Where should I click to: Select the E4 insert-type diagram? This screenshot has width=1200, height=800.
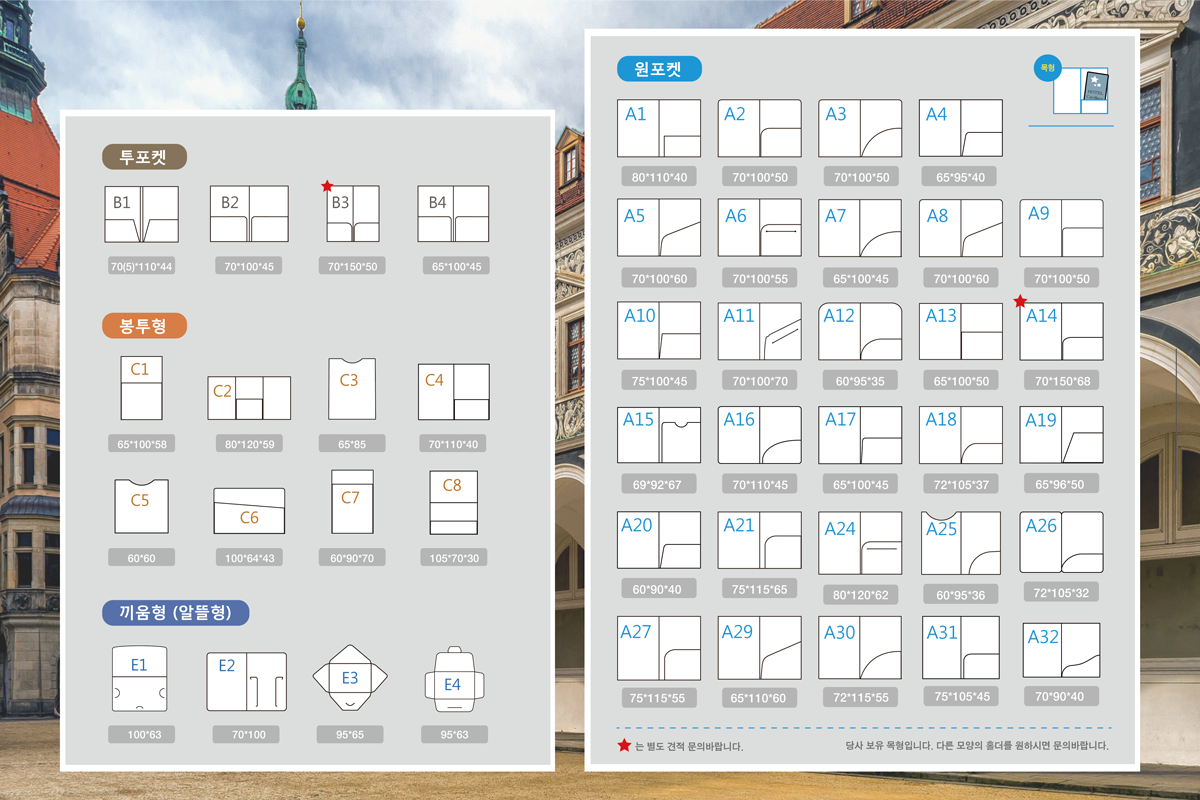[453, 682]
